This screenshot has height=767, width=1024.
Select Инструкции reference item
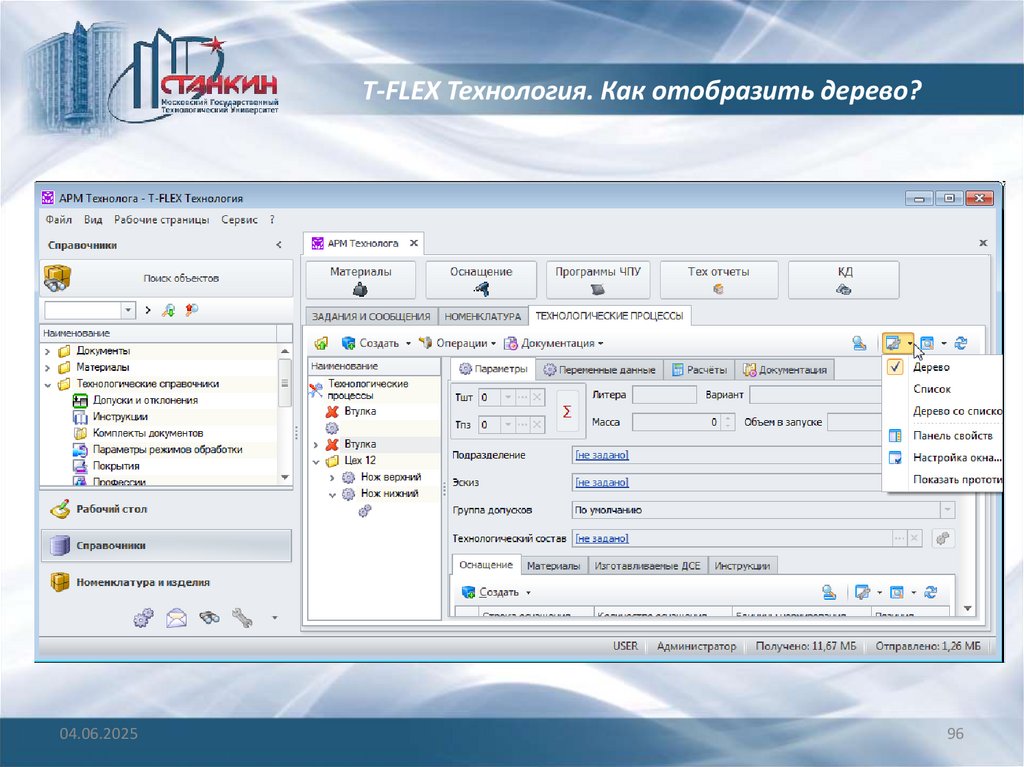[x=120, y=417]
